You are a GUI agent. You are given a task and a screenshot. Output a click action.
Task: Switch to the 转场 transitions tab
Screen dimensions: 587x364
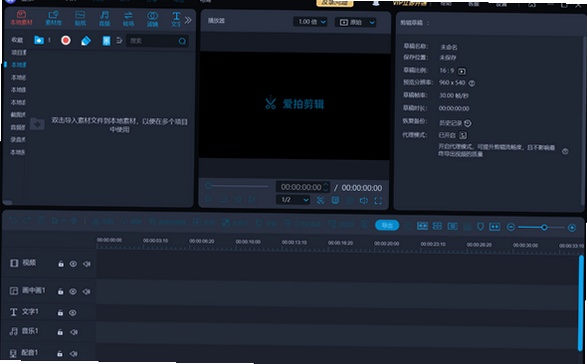pos(128,18)
